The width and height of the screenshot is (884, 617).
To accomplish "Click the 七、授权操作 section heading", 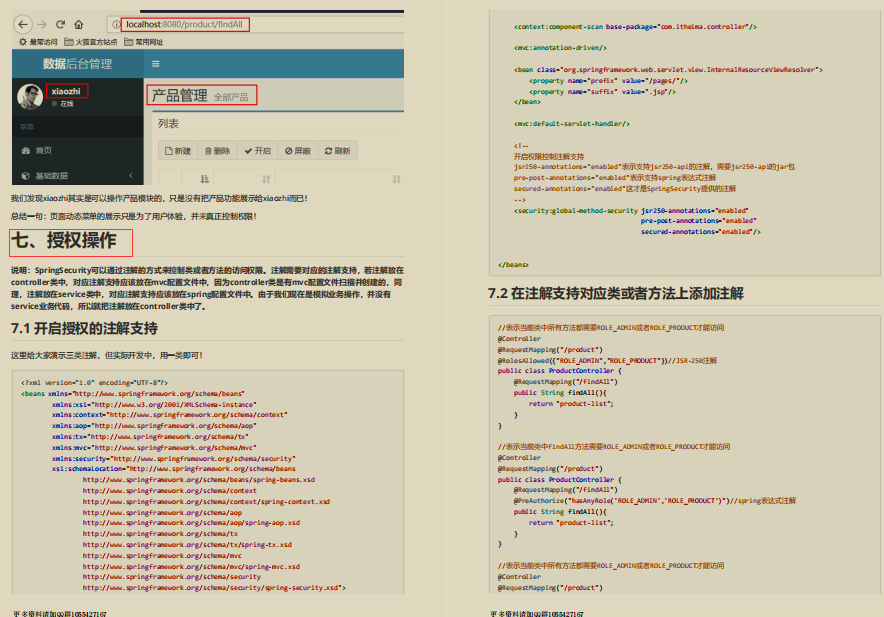I will (x=64, y=241).
